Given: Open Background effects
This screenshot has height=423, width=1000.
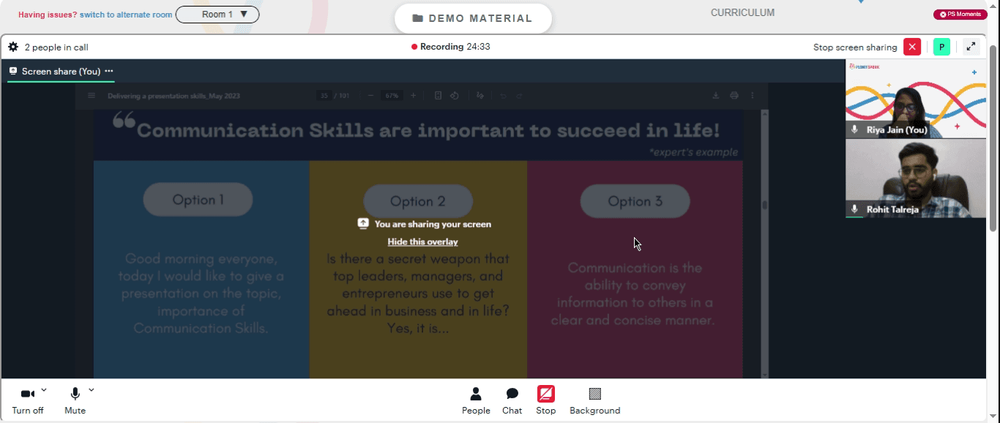Looking at the screenshot, I should pyautogui.click(x=595, y=401).
